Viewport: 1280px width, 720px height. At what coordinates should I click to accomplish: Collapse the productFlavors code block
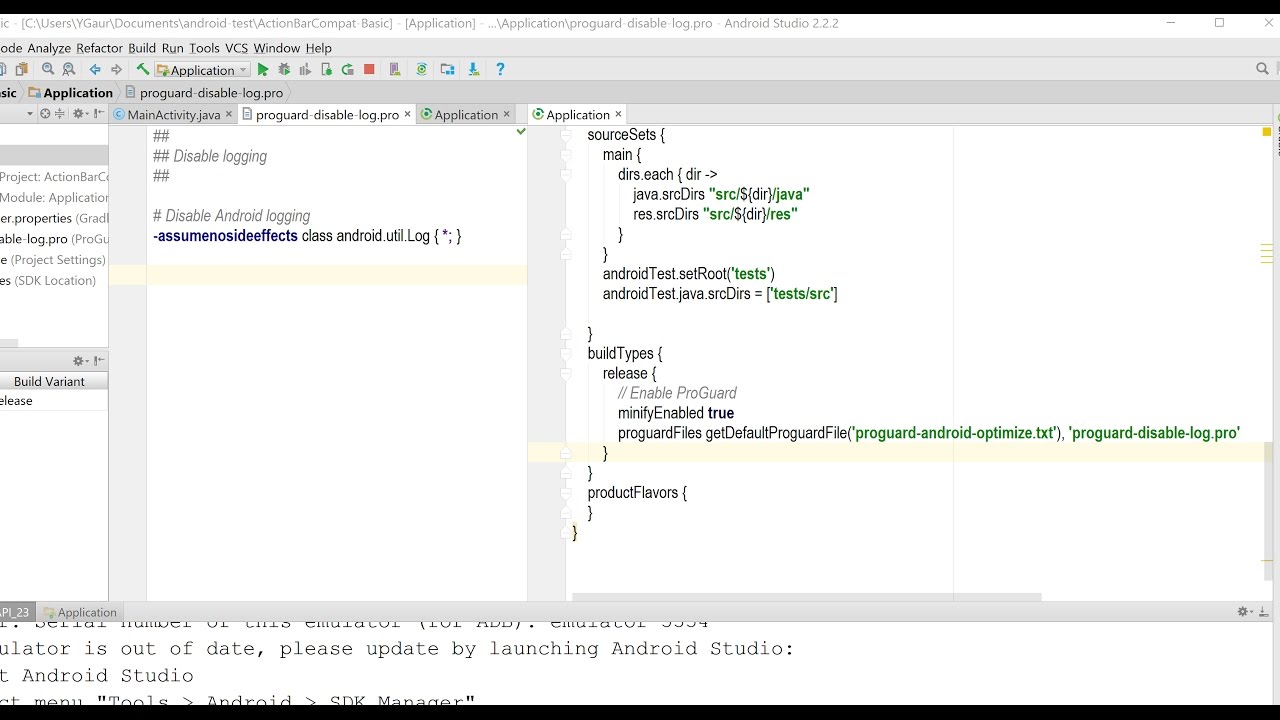566,493
